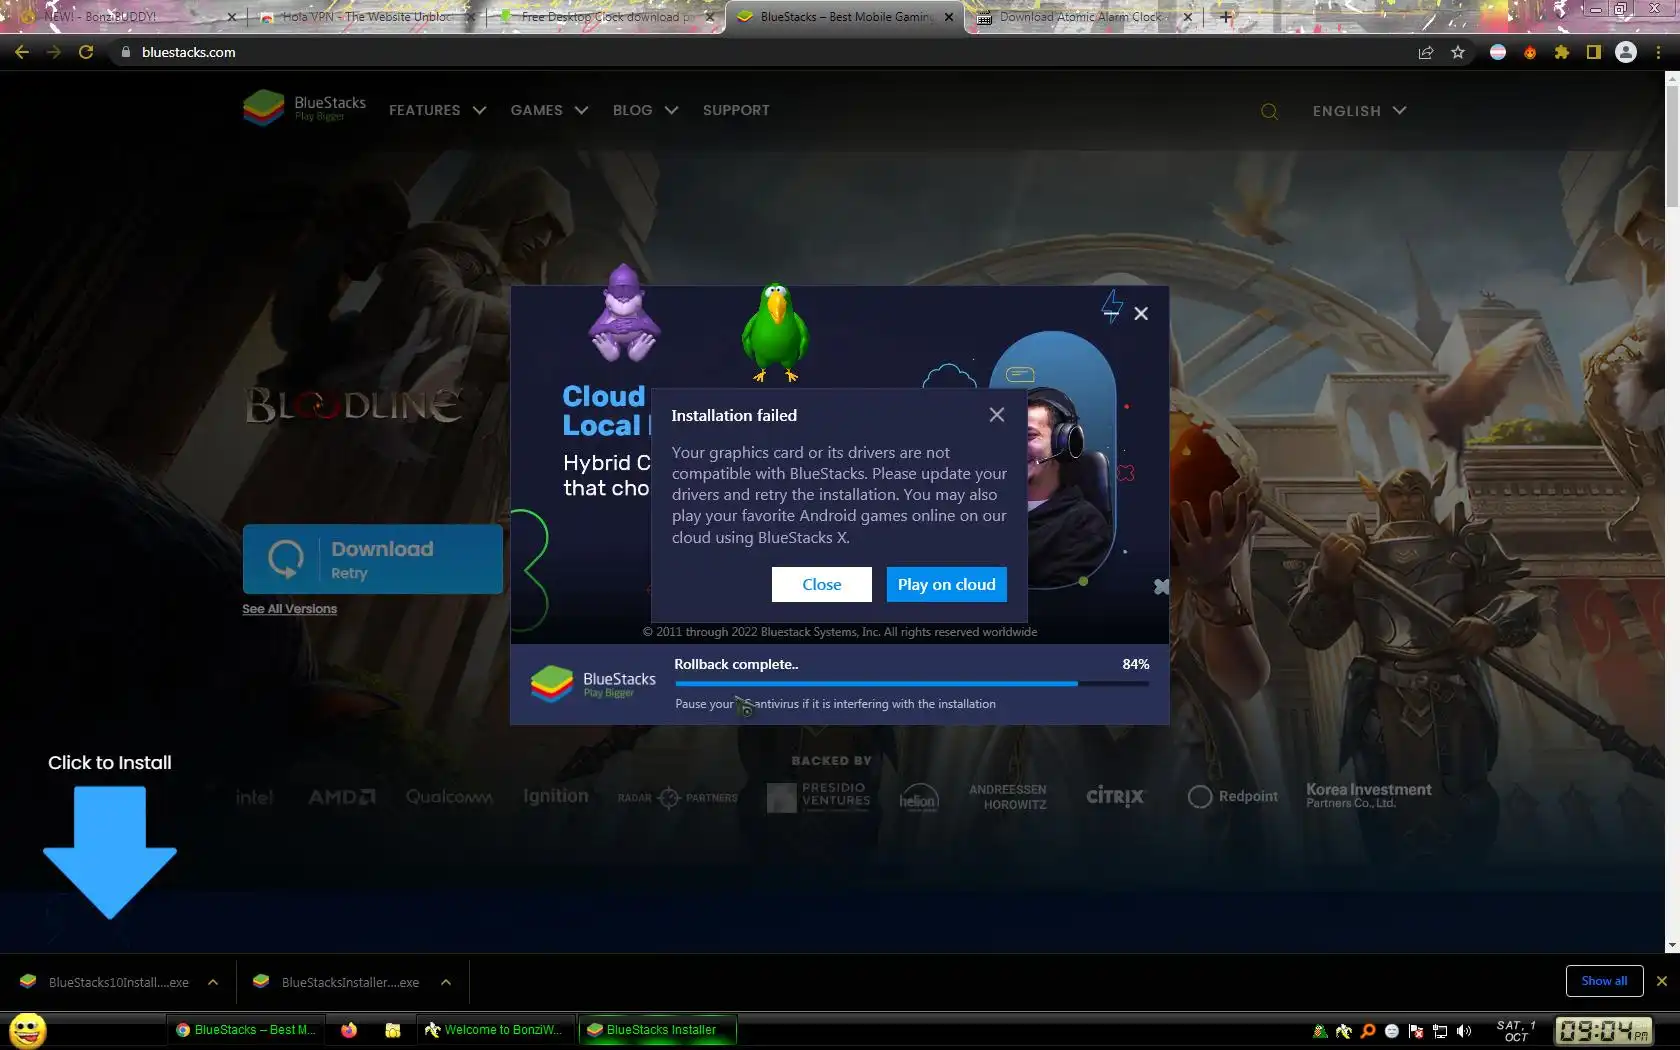The width and height of the screenshot is (1680, 1050).
Task: Bookmark this page with the star icon
Action: pos(1458,52)
